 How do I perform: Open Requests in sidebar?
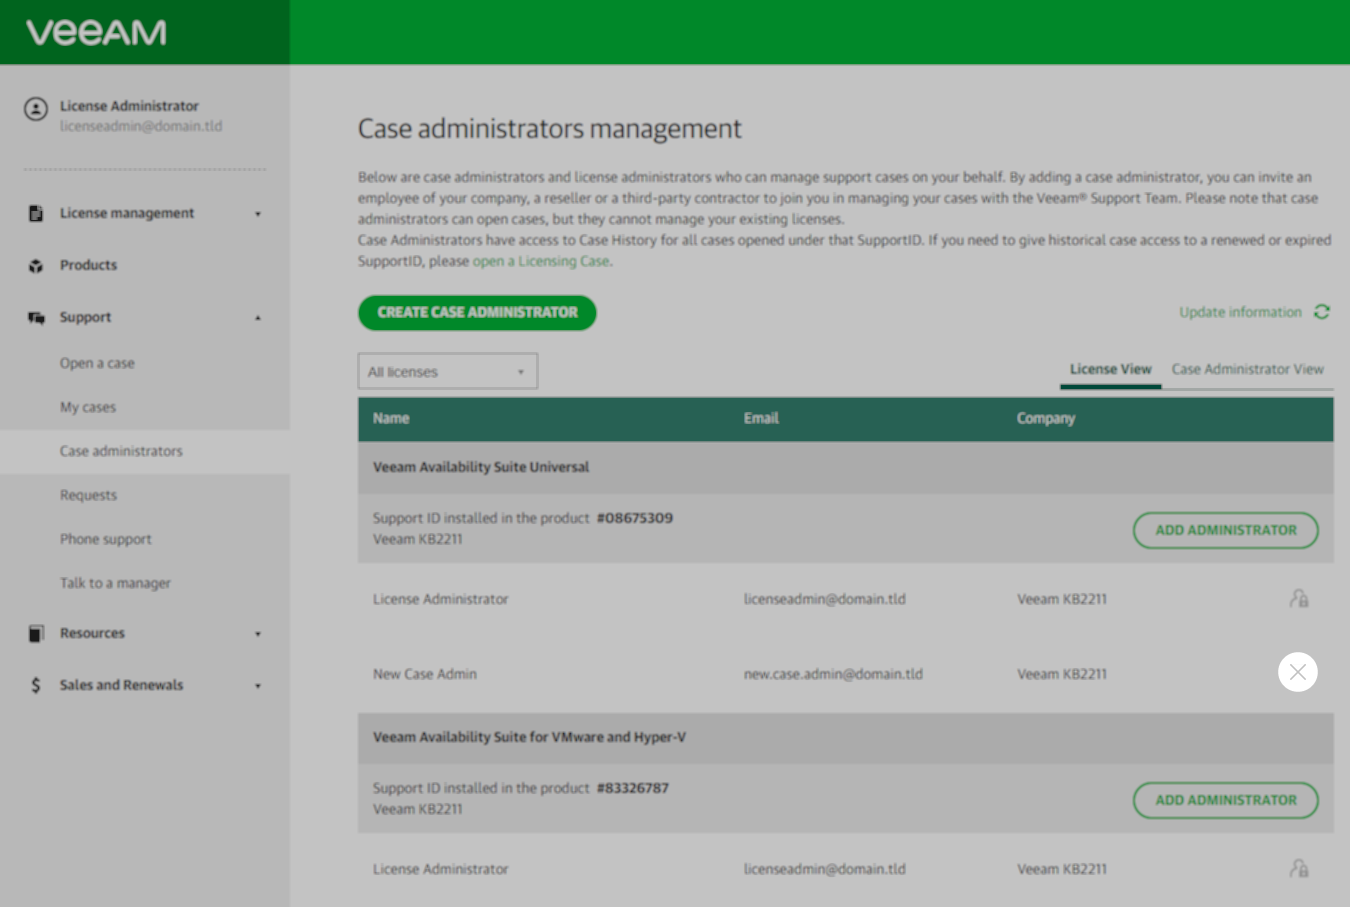pyautogui.click(x=88, y=495)
